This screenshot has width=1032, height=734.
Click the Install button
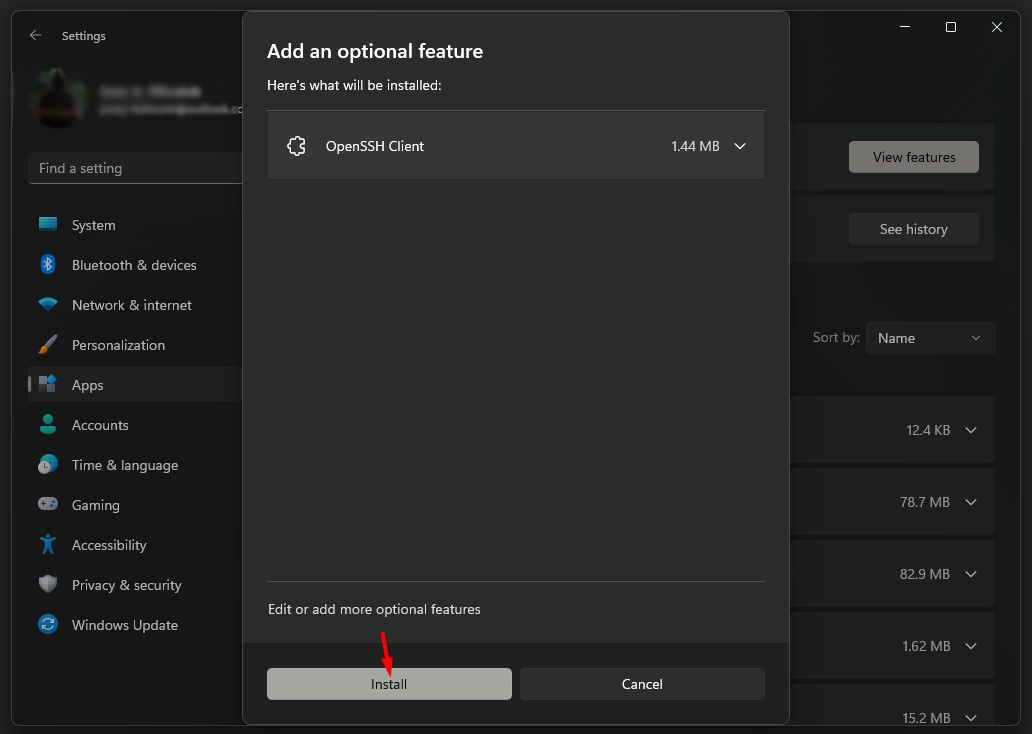point(389,684)
